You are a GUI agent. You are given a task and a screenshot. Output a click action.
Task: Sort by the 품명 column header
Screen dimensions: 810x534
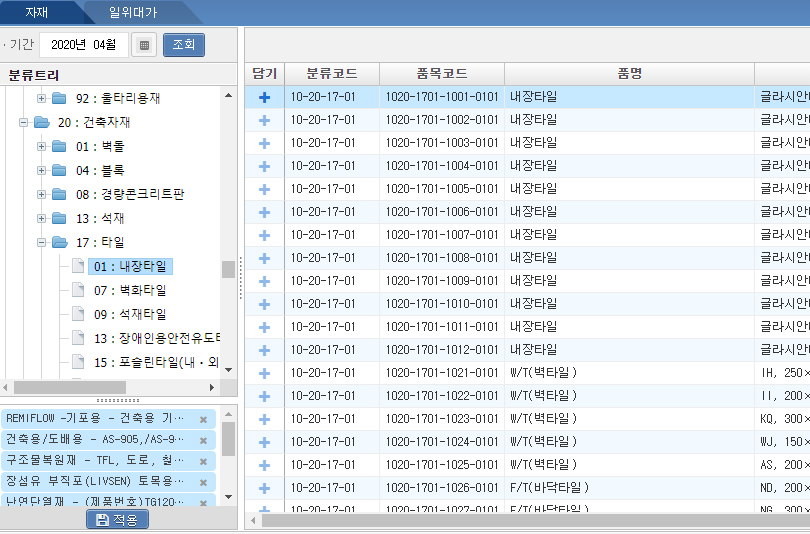click(630, 74)
